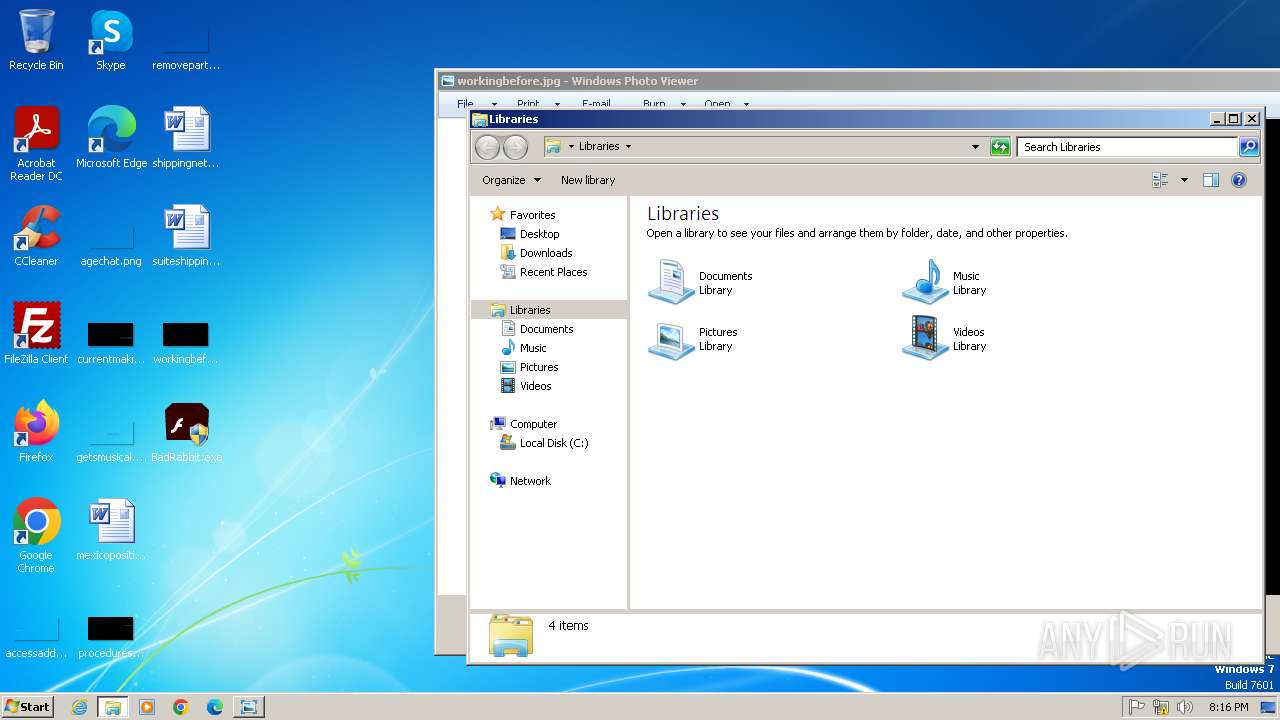Screen dimensions: 1280x720
Task: Open the Documents library icon
Action: click(x=671, y=282)
